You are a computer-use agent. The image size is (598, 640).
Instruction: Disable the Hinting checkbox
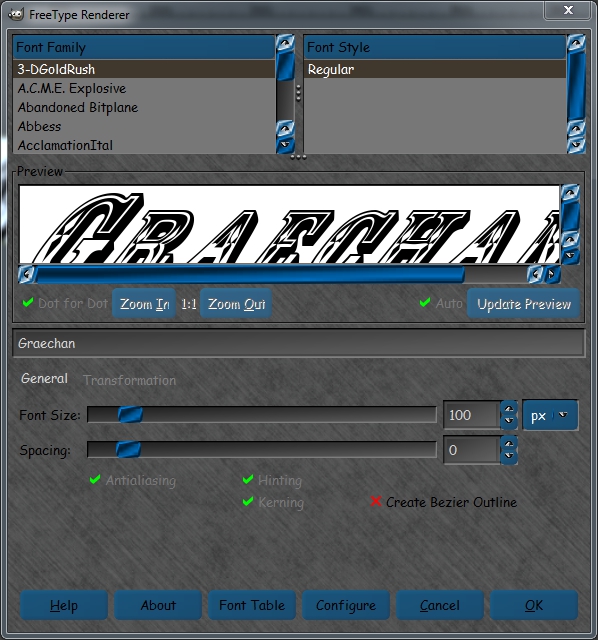coord(272,480)
